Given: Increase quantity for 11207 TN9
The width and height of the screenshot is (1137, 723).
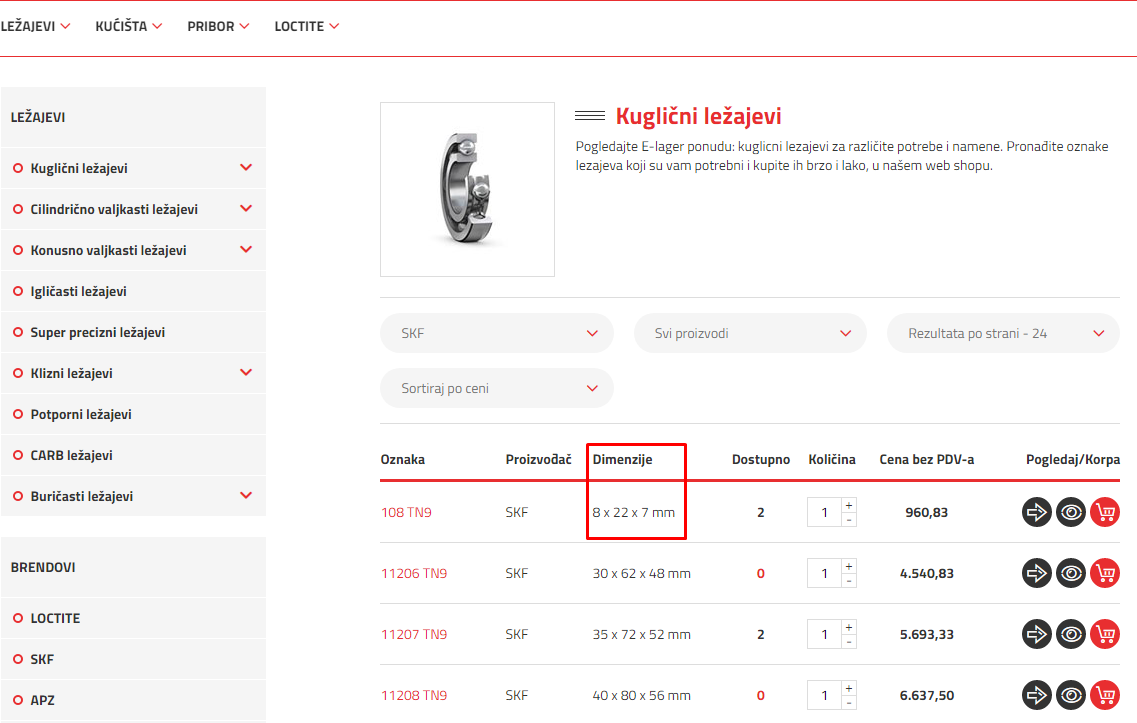Looking at the screenshot, I should click(x=849, y=627).
